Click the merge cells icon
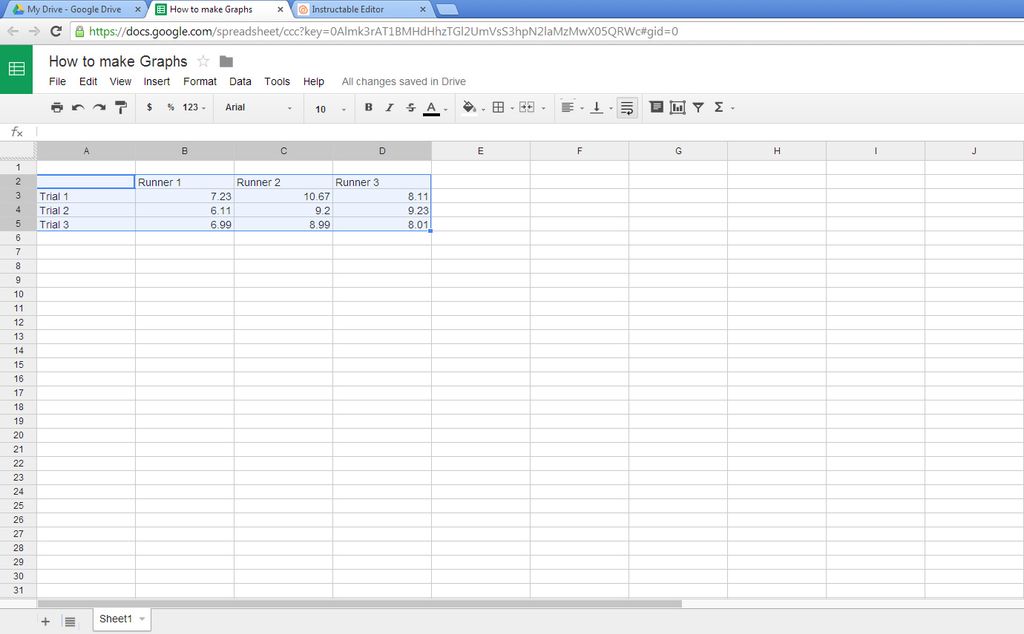1024x634 pixels. (526, 107)
